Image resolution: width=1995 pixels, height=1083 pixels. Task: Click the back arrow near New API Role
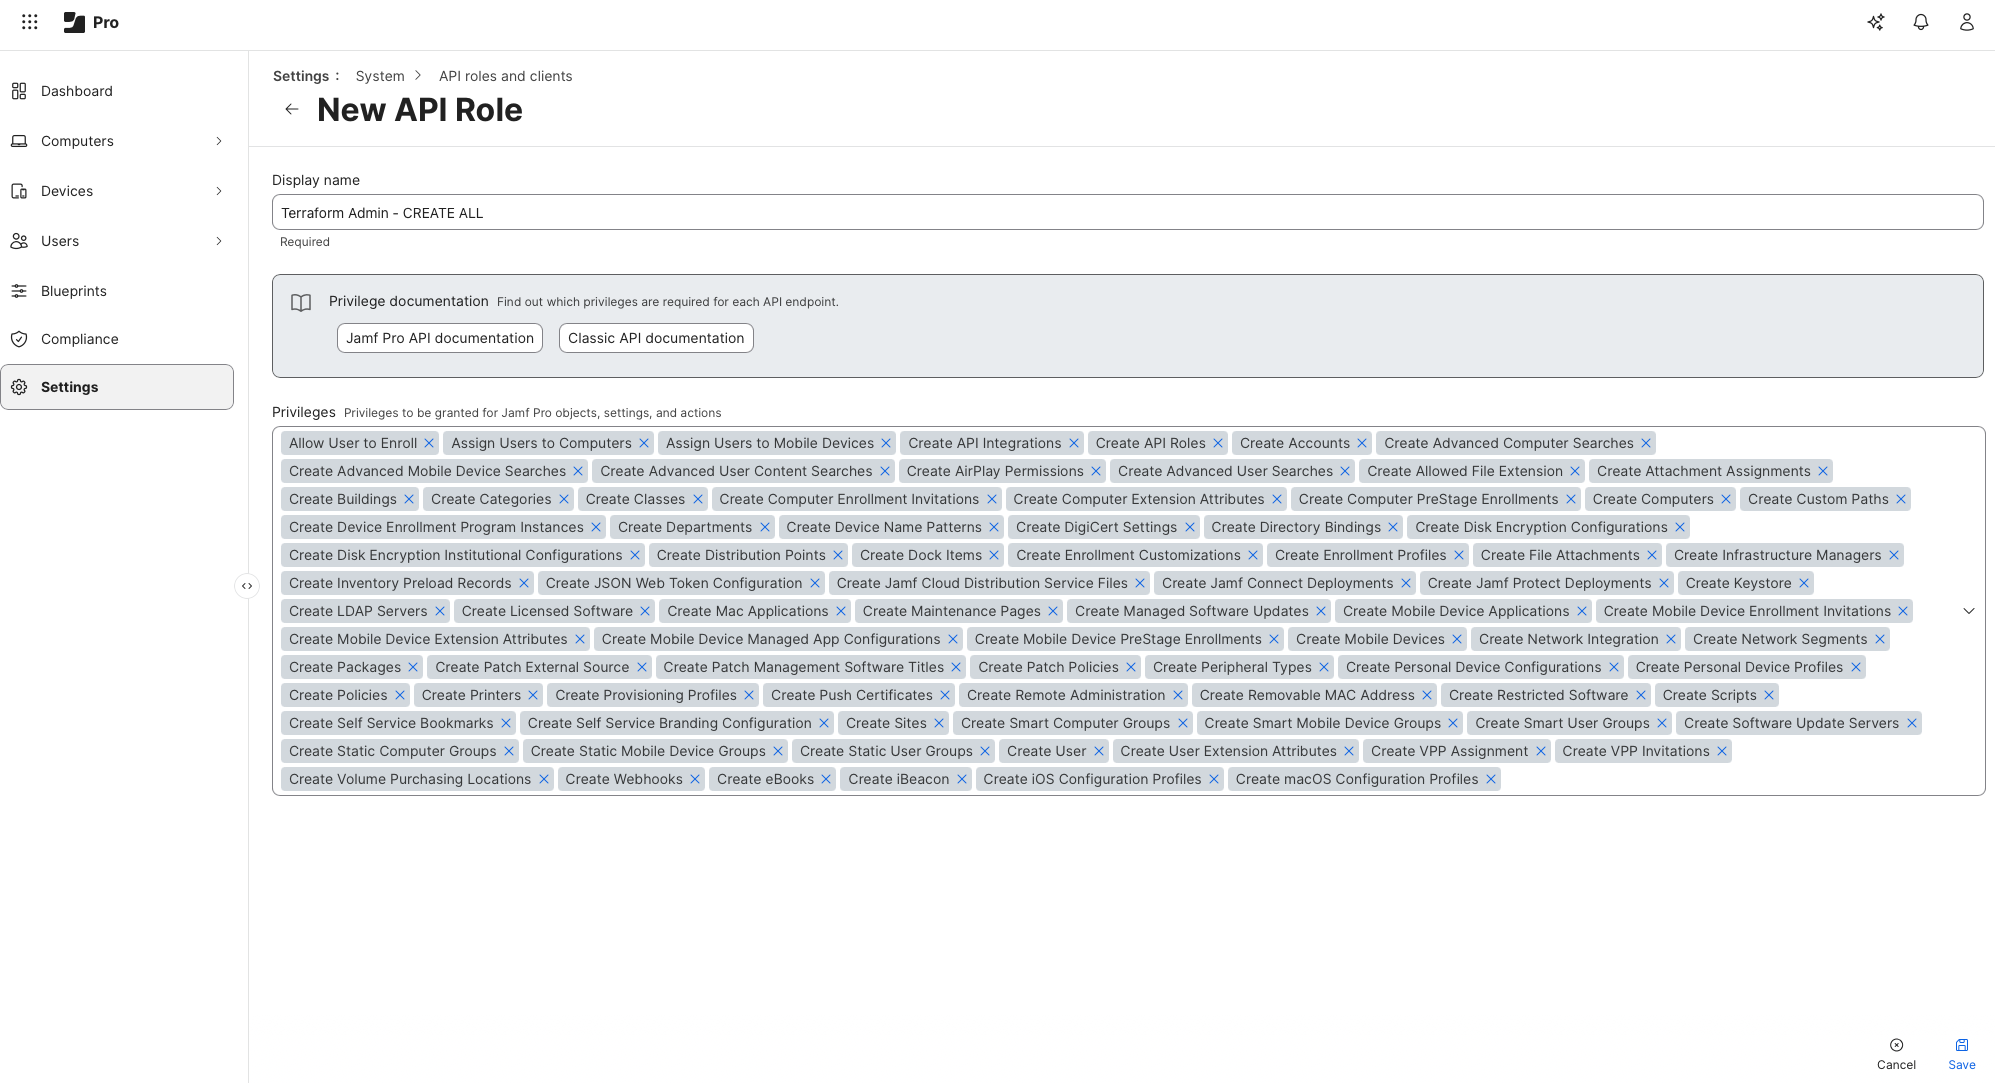point(291,109)
